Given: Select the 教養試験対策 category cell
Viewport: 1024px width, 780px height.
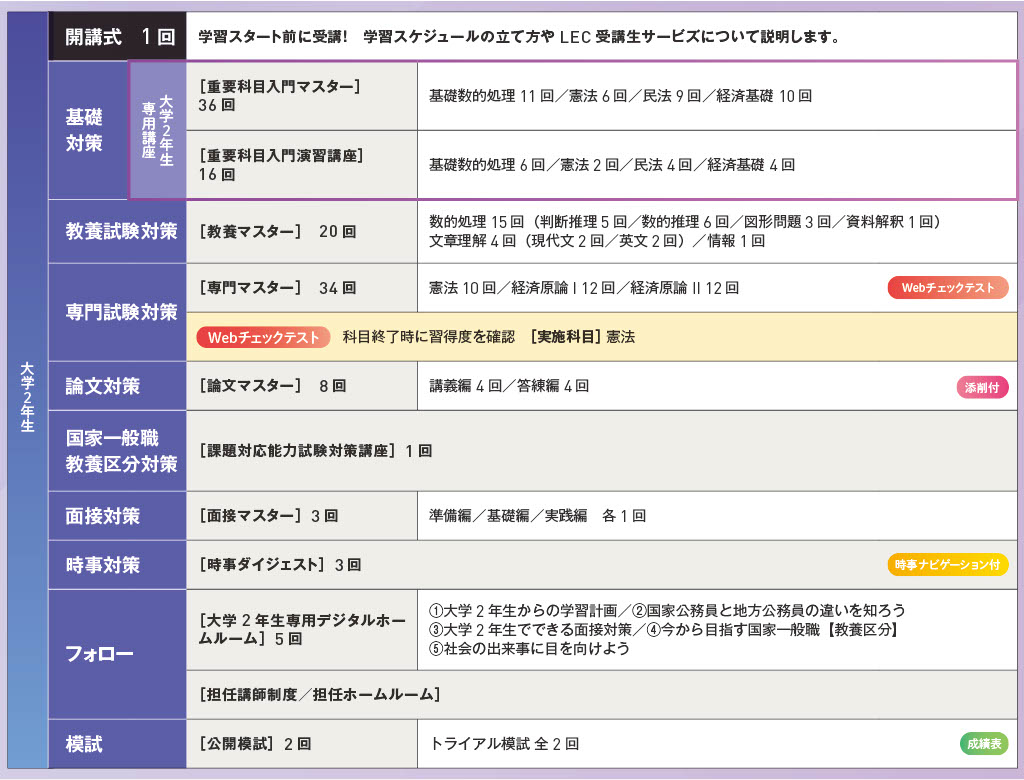Looking at the screenshot, I should click(x=118, y=232).
